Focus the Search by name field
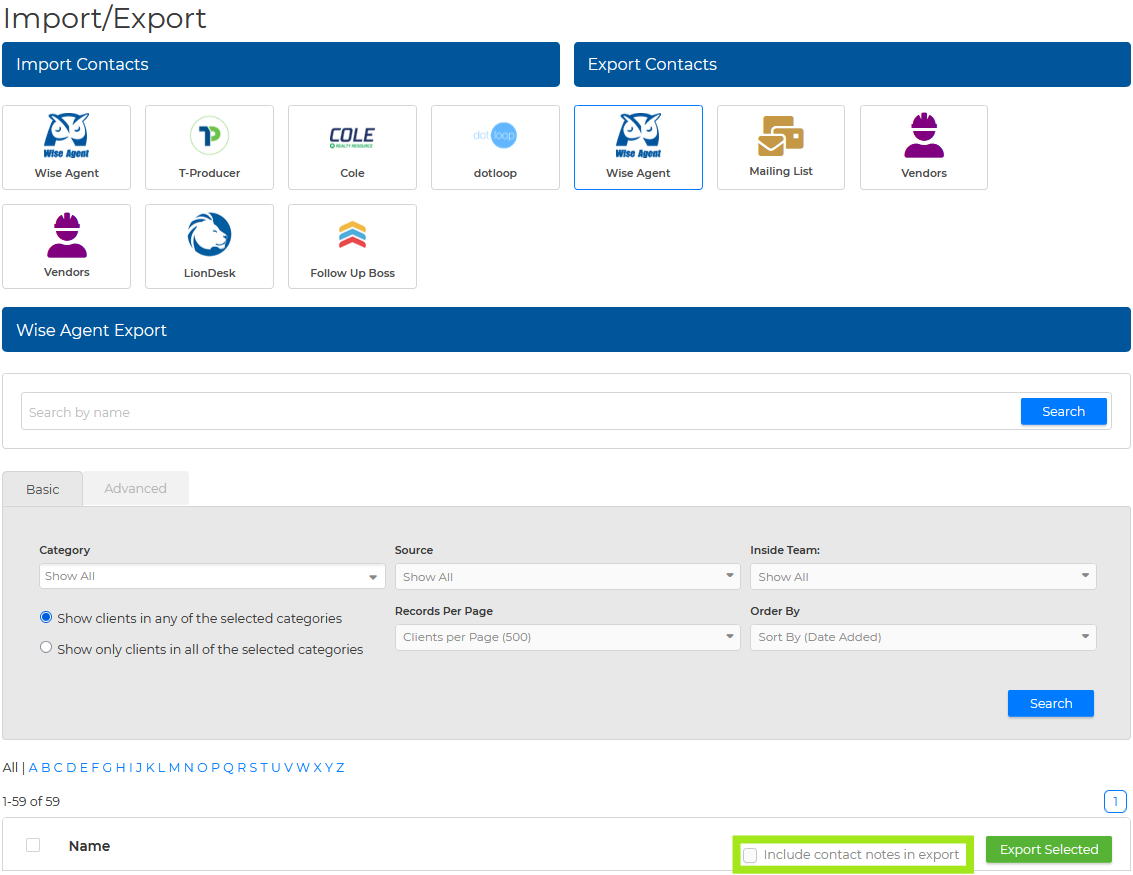This screenshot has width=1133, height=875. (520, 412)
